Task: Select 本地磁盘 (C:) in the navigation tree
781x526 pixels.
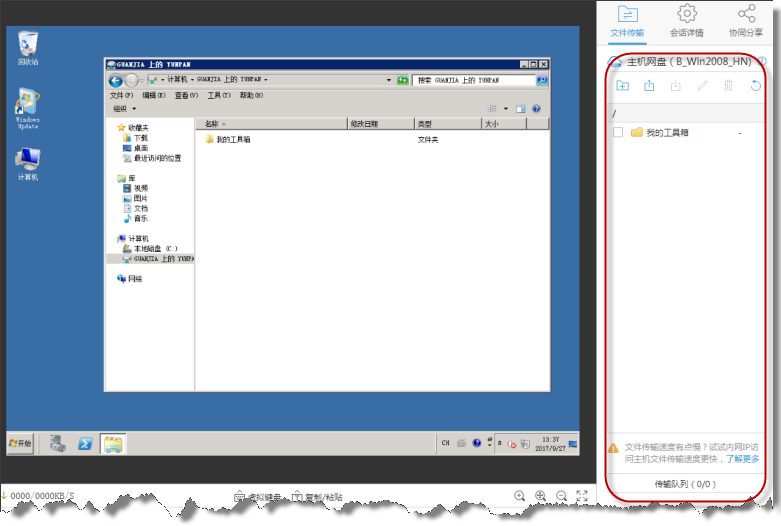Action: [156, 248]
